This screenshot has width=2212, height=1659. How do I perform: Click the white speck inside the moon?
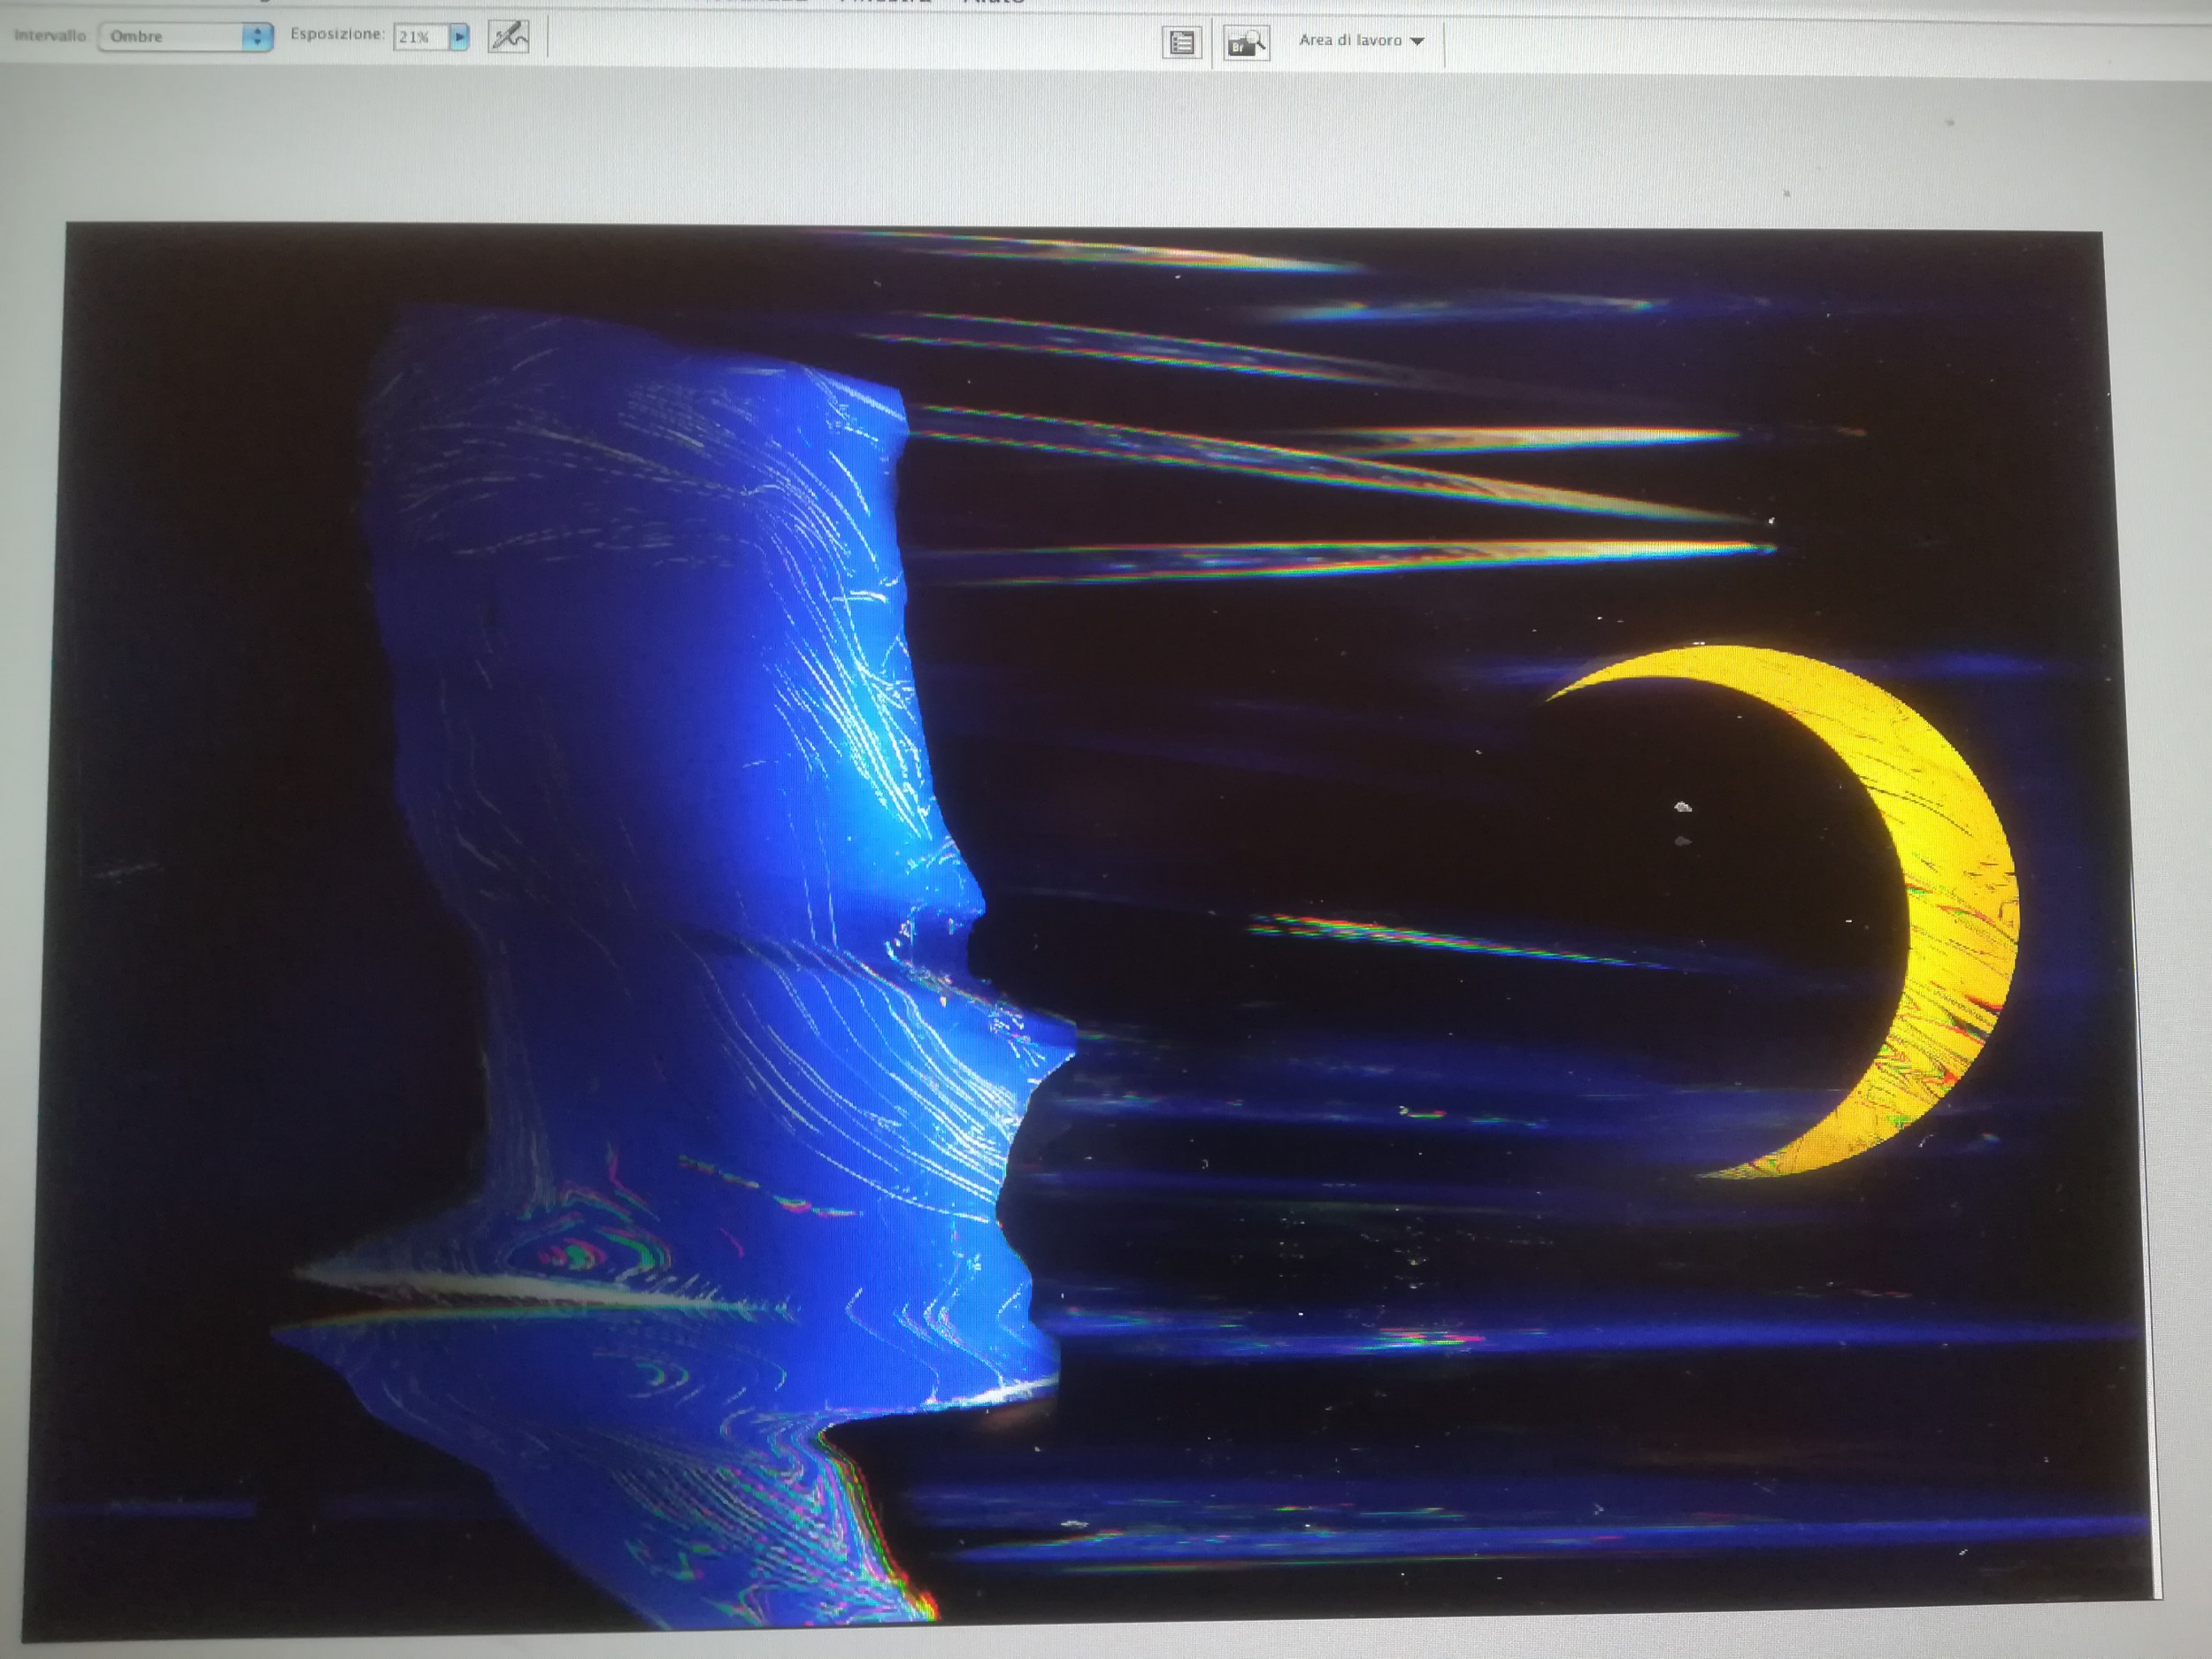[x=1683, y=806]
